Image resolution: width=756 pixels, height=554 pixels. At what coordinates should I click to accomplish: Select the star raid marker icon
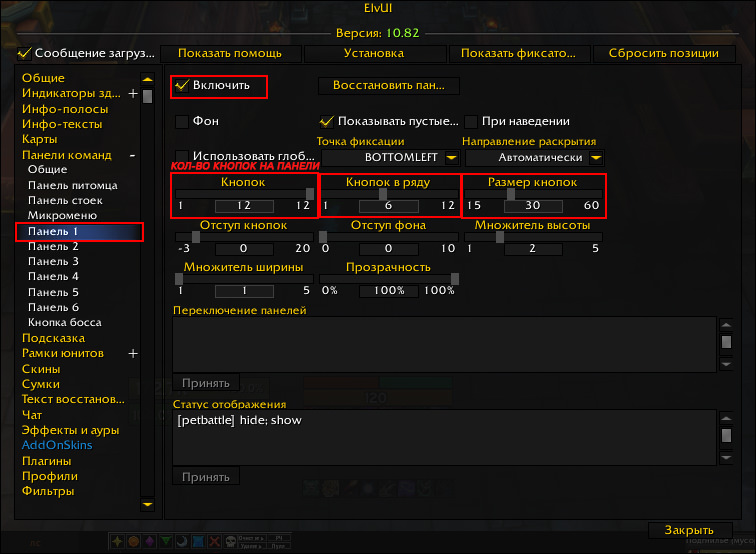117,542
